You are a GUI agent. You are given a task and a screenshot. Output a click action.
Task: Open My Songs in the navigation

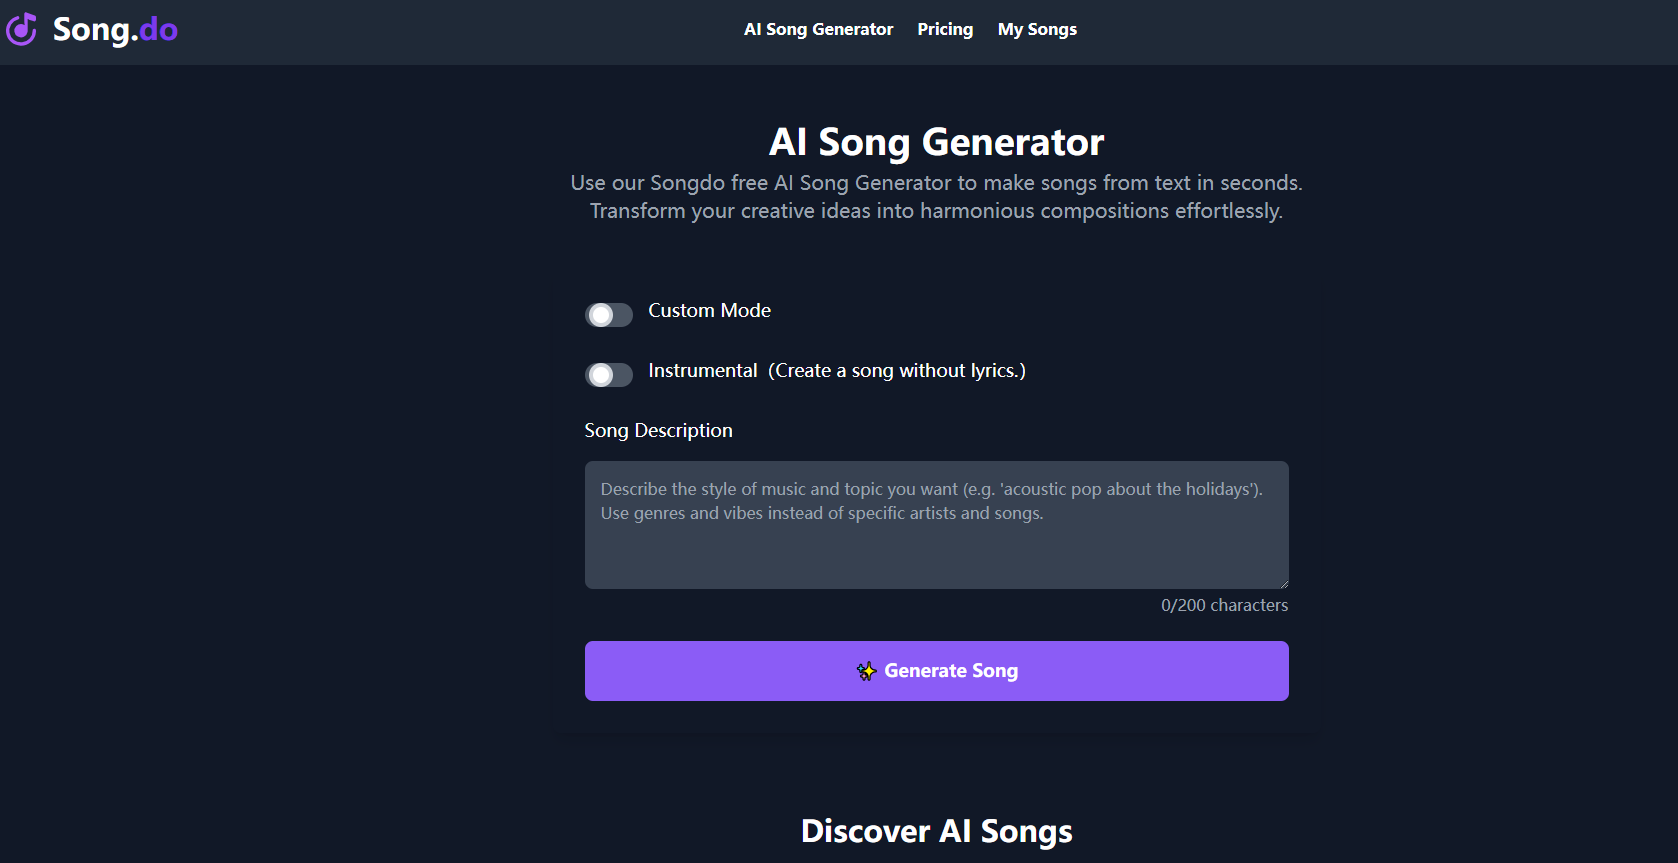click(x=1037, y=30)
